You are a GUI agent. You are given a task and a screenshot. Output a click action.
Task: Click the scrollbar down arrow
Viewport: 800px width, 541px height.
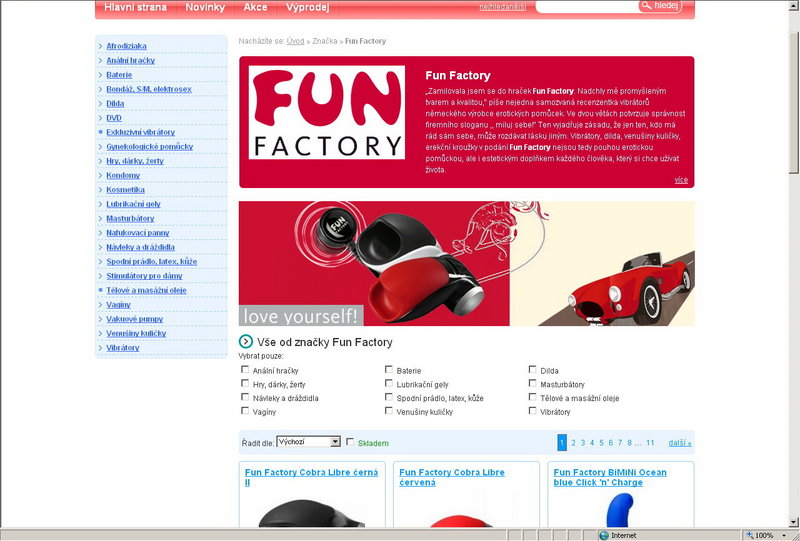[x=794, y=522]
